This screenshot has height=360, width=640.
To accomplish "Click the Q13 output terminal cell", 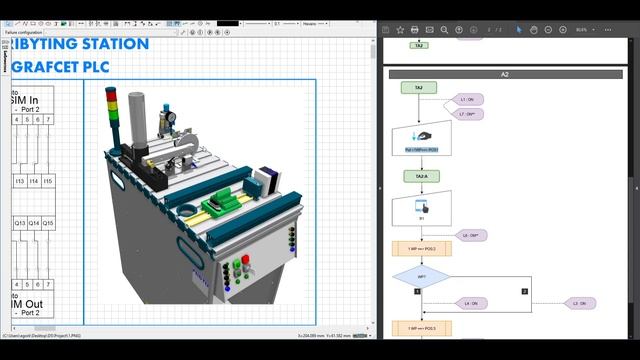I will [20, 223].
